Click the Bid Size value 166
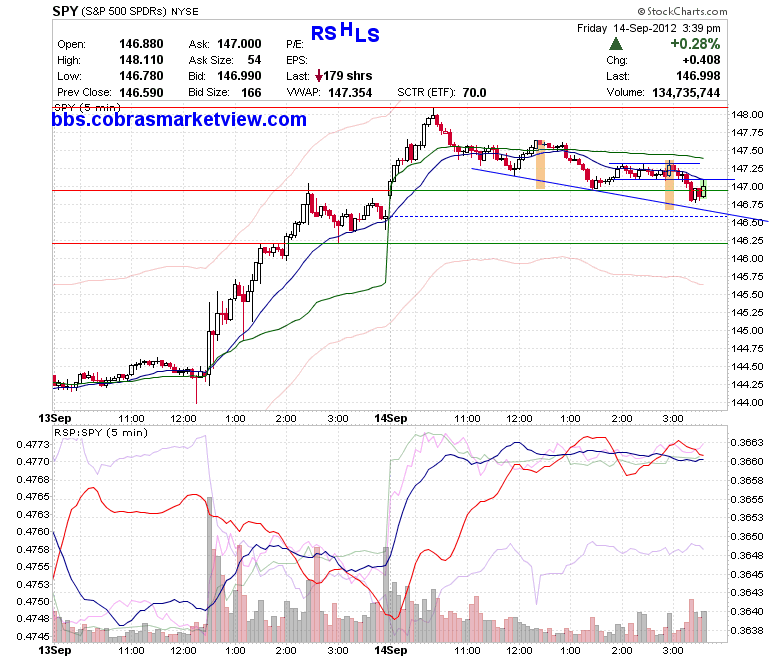 (251, 93)
